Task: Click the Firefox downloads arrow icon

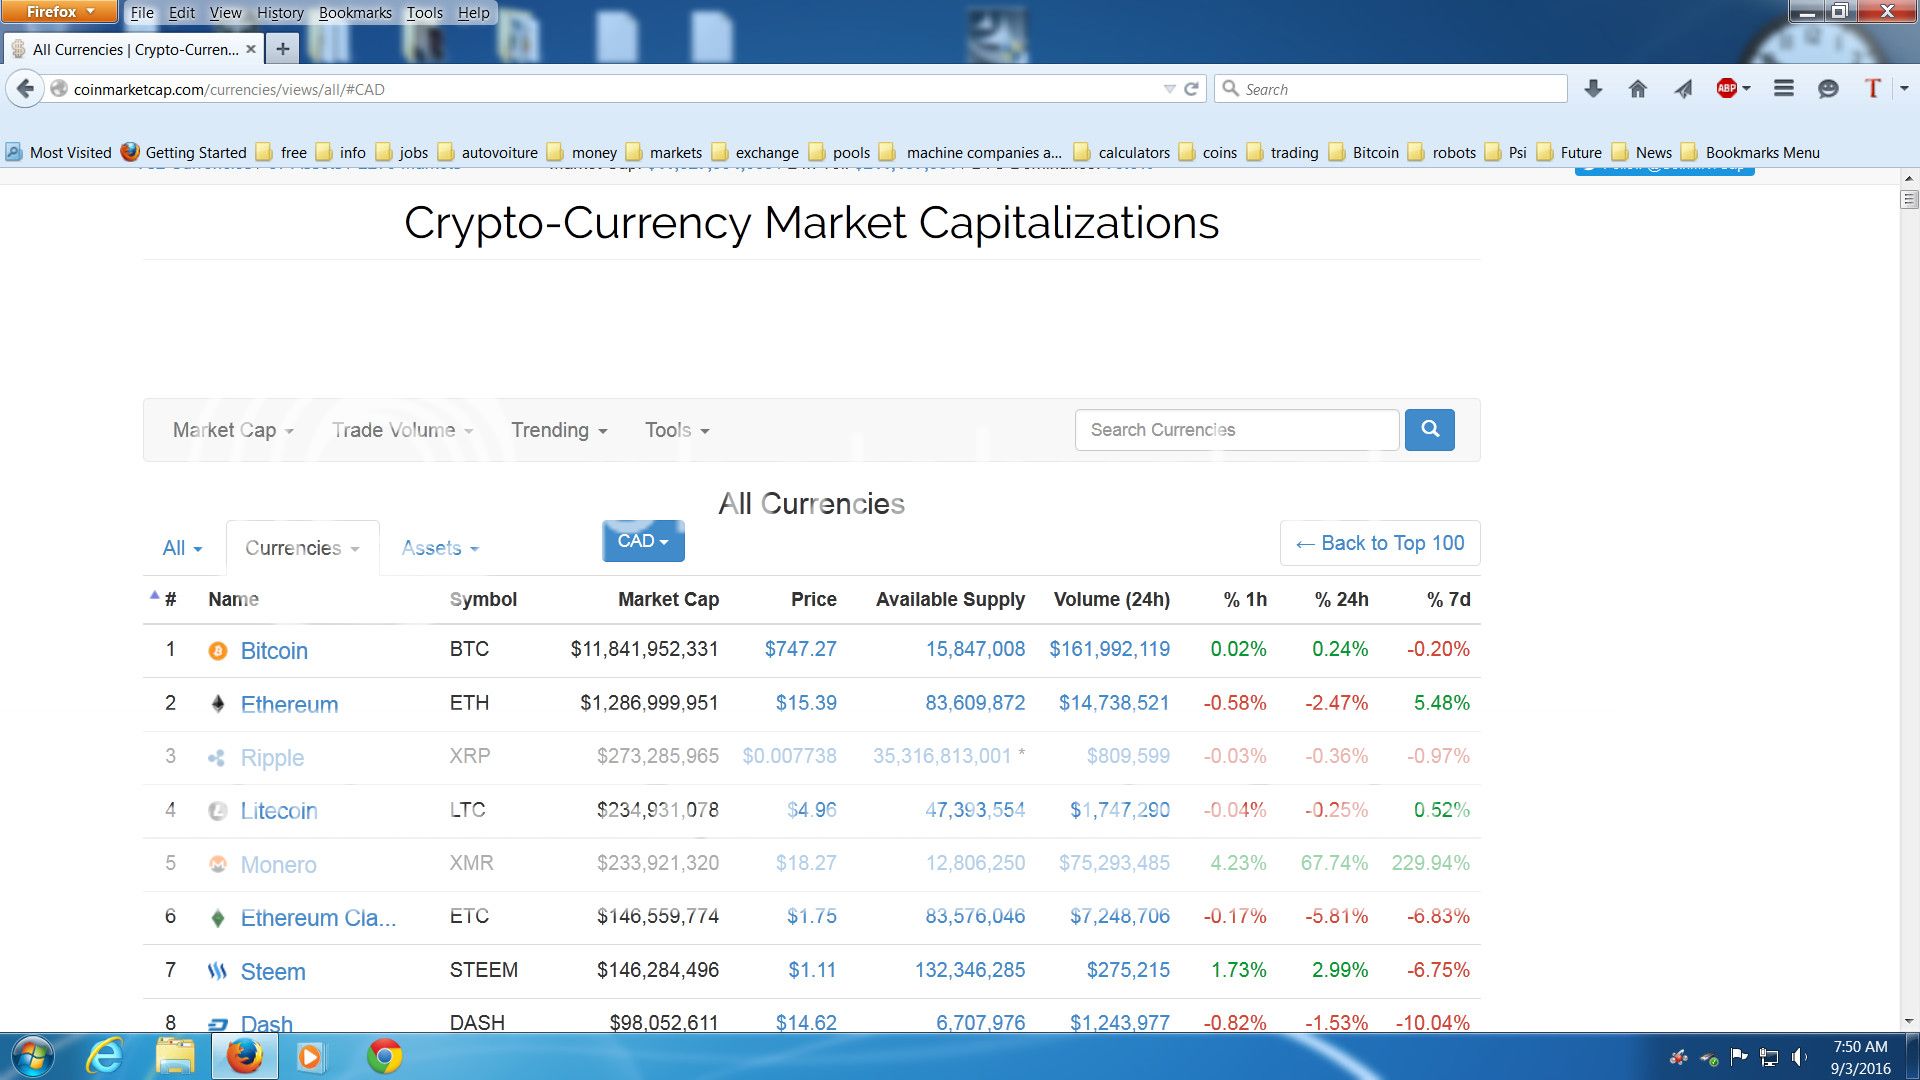Action: [x=1593, y=89]
